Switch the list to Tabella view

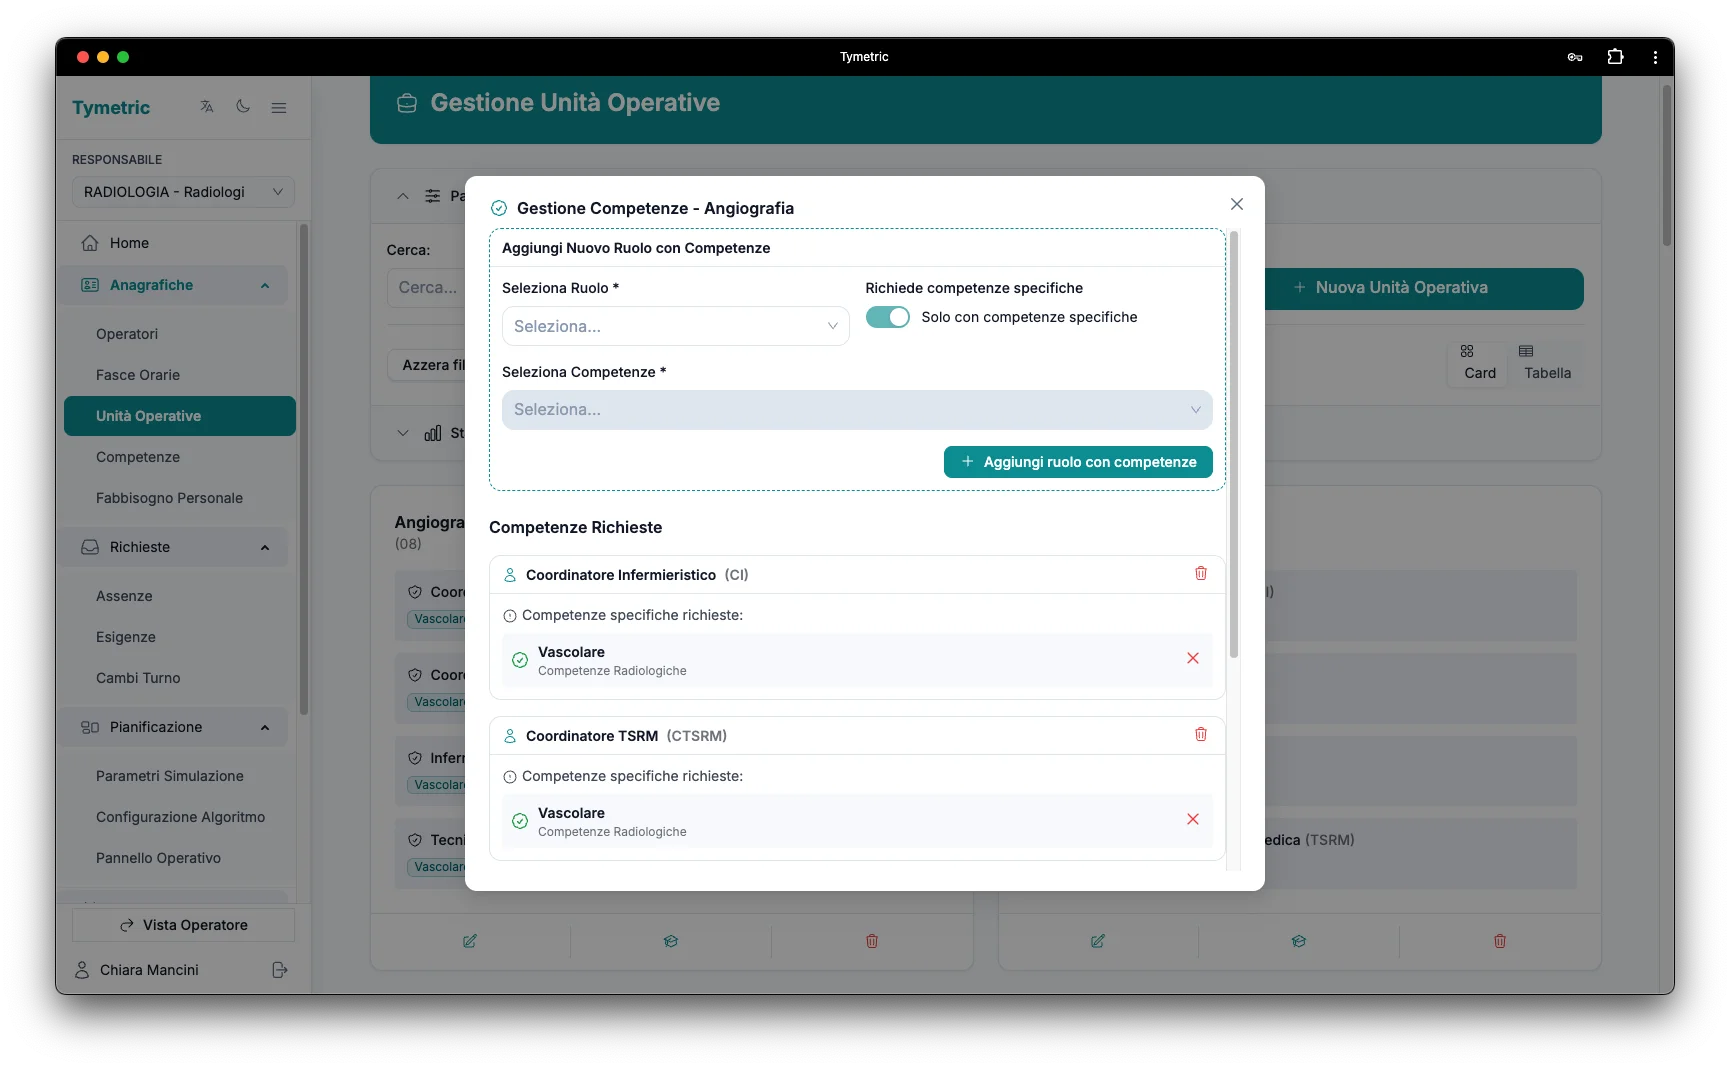click(1546, 362)
